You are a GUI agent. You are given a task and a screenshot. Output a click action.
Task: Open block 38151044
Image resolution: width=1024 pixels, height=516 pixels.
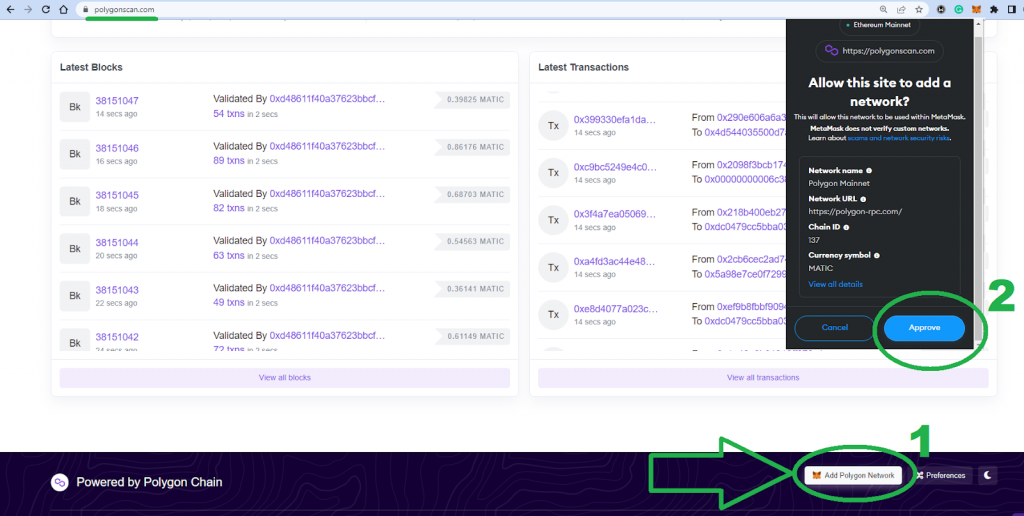117,242
